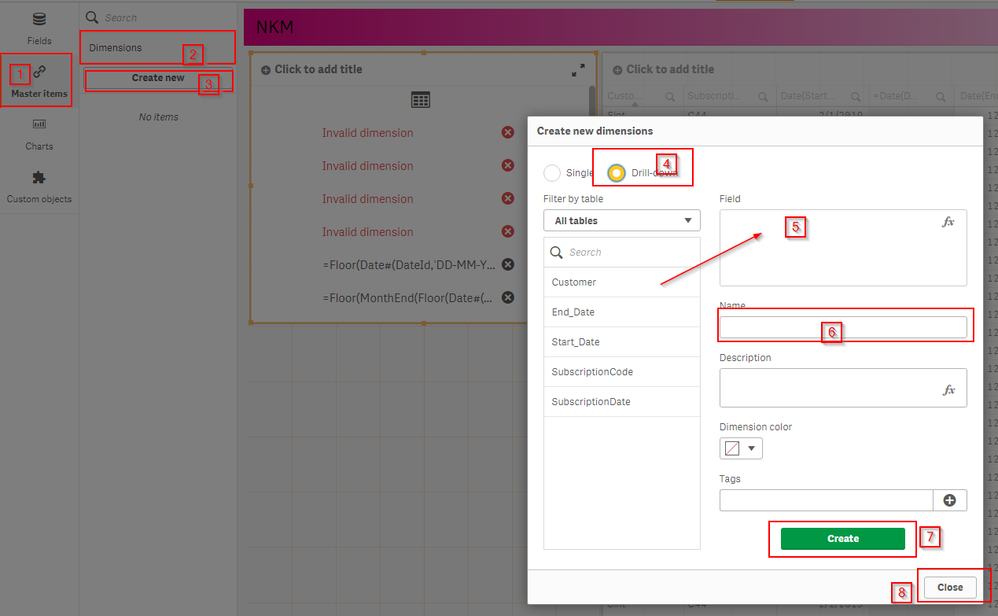Select the Drill-down radio button

point(616,172)
